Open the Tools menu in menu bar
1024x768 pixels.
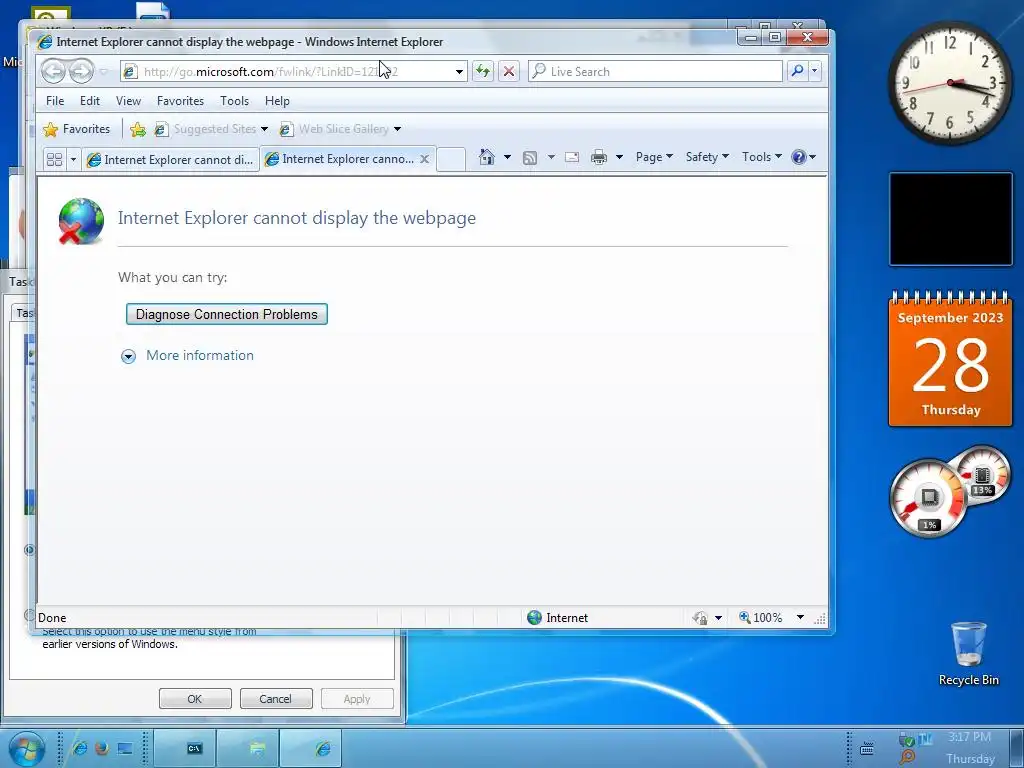tap(234, 101)
